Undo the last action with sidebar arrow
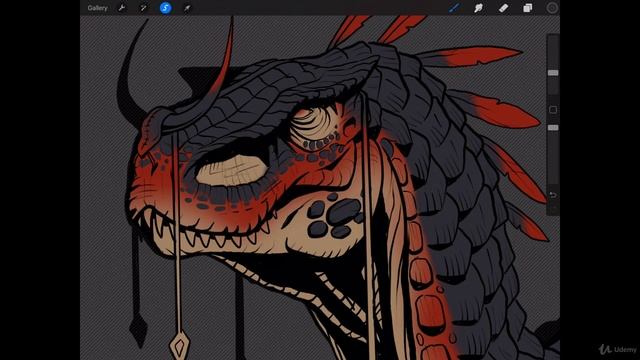640x360 pixels. coord(553,195)
